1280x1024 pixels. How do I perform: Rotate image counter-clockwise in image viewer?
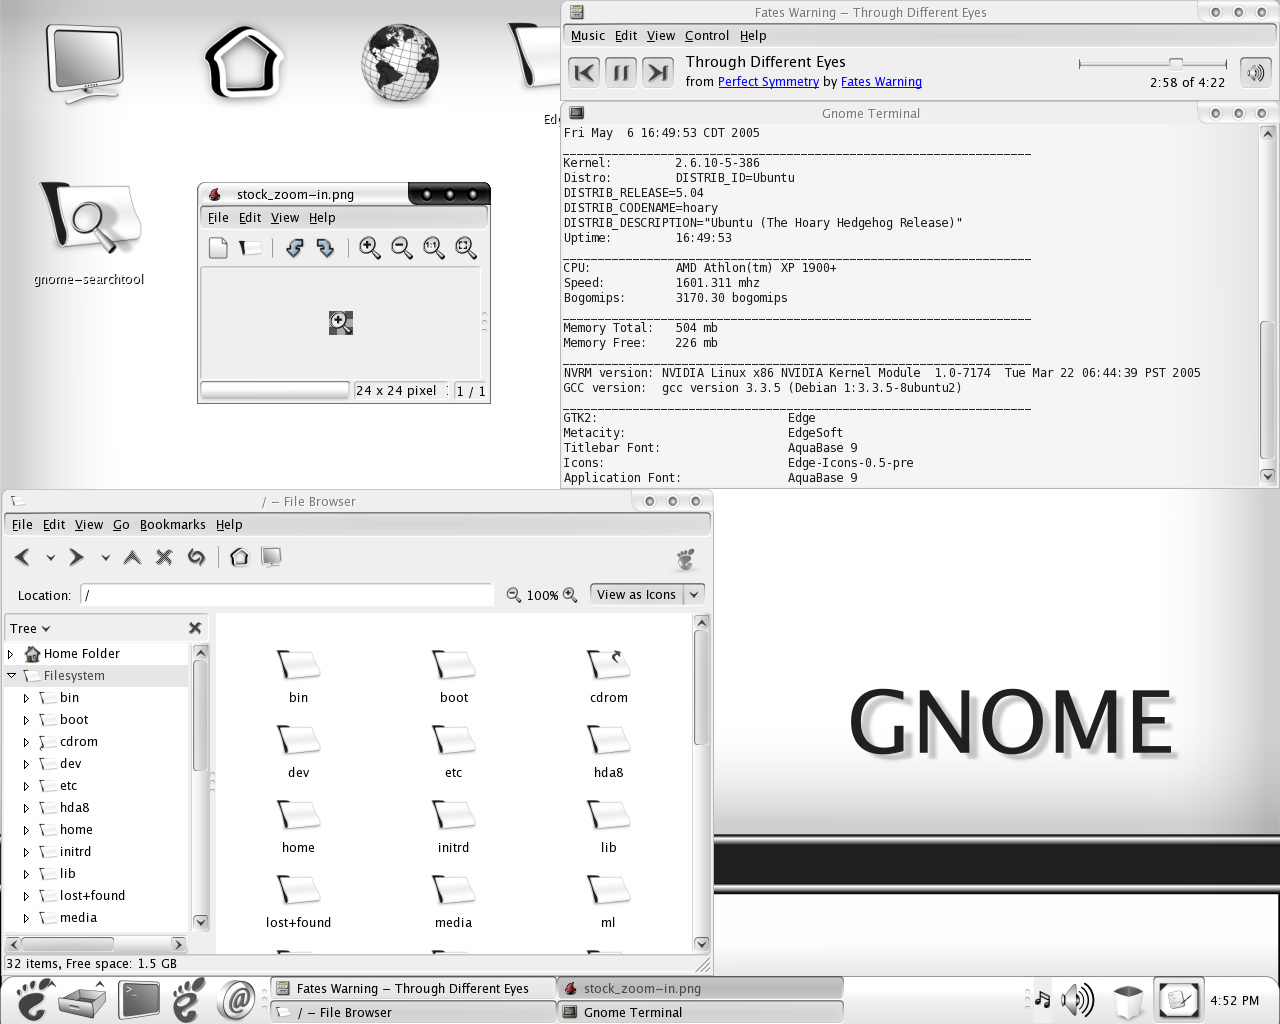294,248
